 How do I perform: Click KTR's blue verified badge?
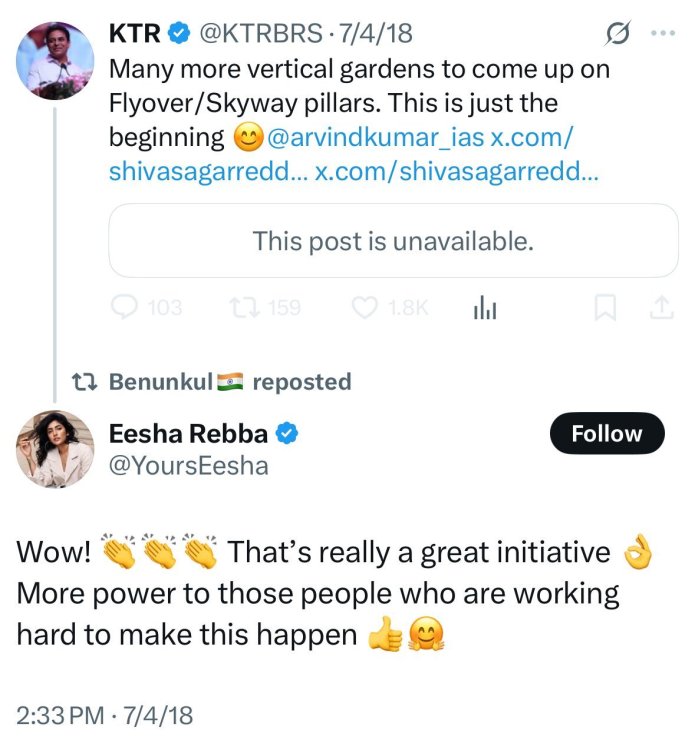click(x=178, y=35)
